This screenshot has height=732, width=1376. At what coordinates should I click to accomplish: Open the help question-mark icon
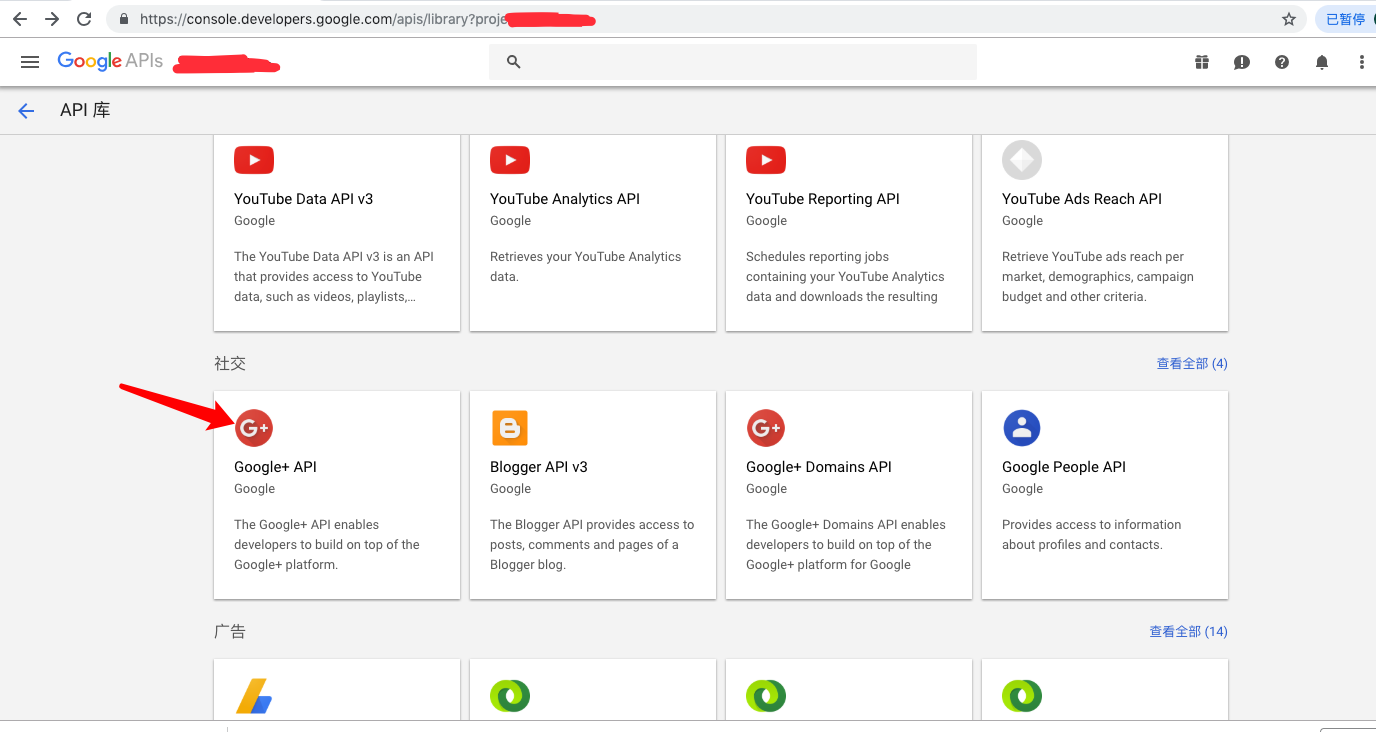[x=1281, y=62]
